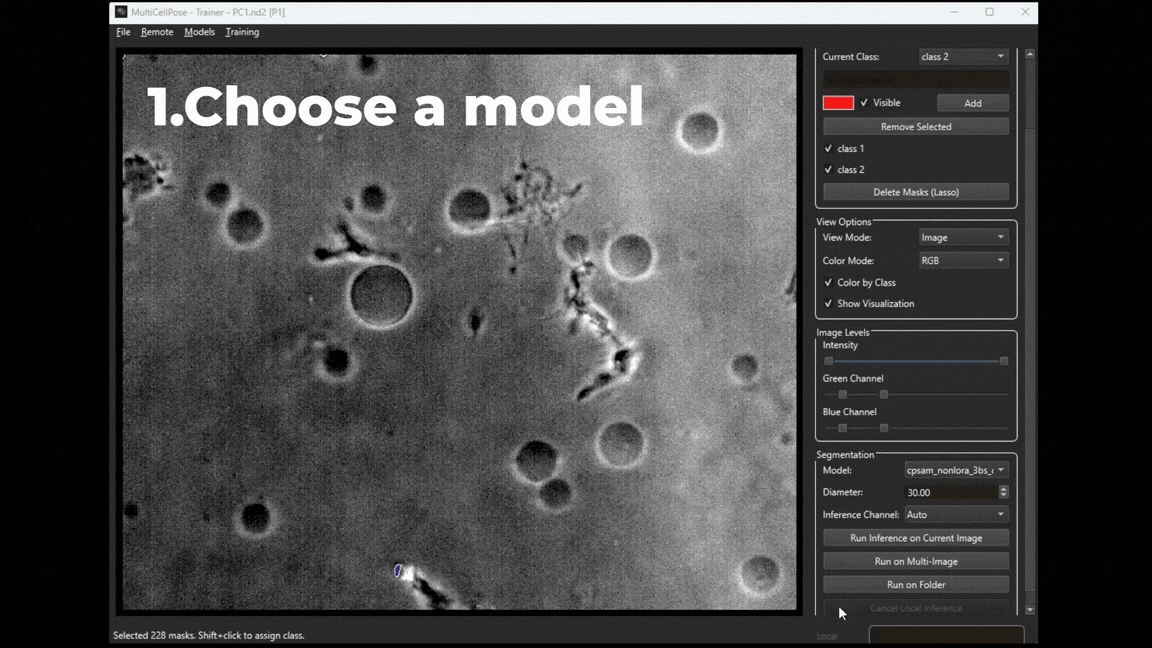Open the Inference Channel dropdown
1152x648 pixels.
tap(956, 515)
